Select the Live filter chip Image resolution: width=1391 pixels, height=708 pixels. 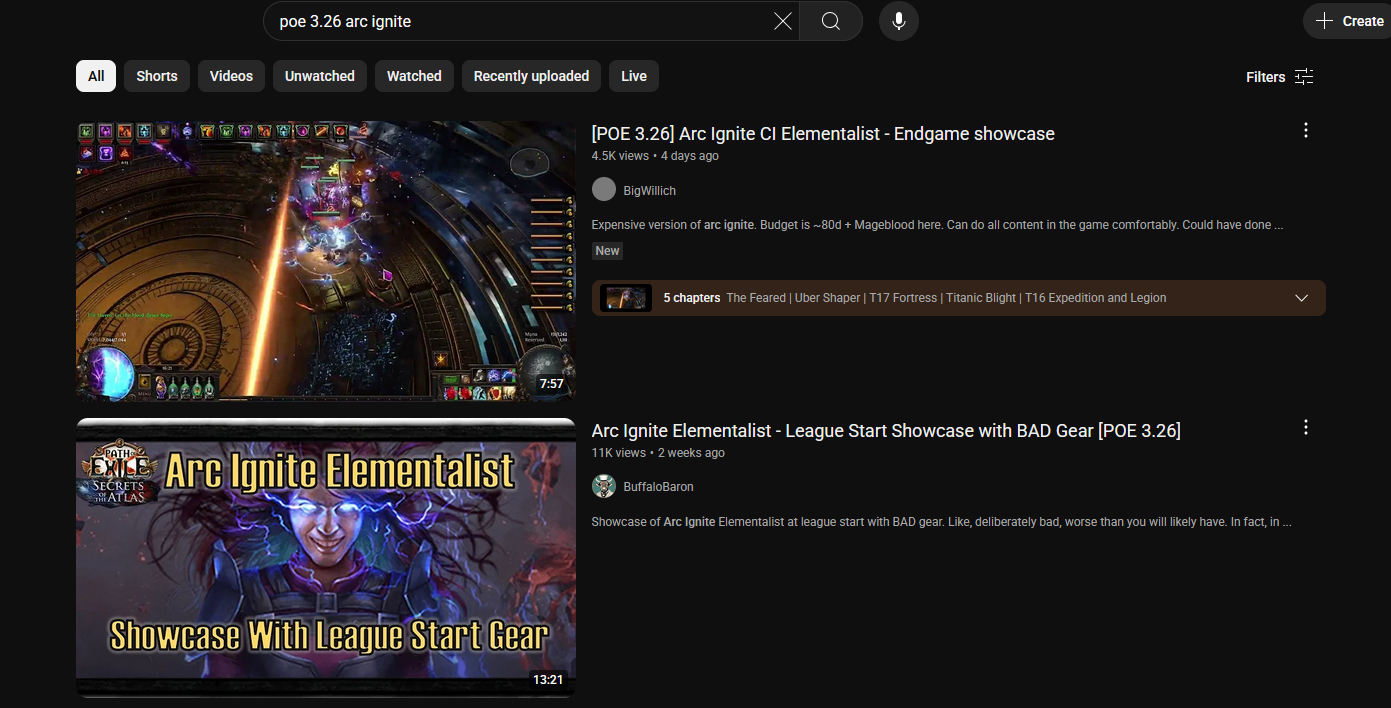pyautogui.click(x=634, y=76)
